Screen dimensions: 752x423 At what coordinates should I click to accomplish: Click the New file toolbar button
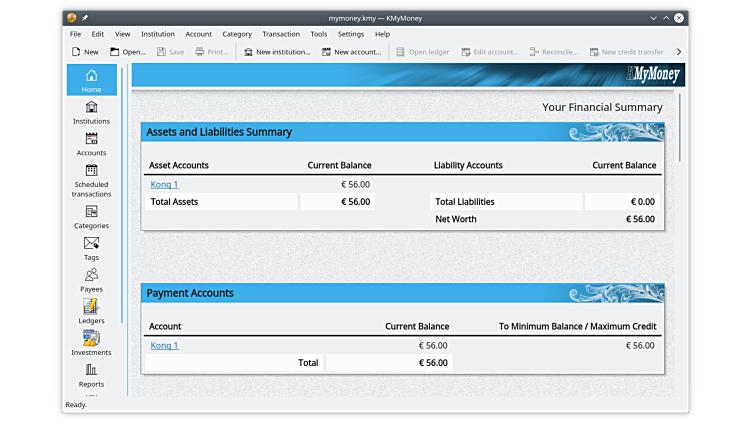(85, 52)
